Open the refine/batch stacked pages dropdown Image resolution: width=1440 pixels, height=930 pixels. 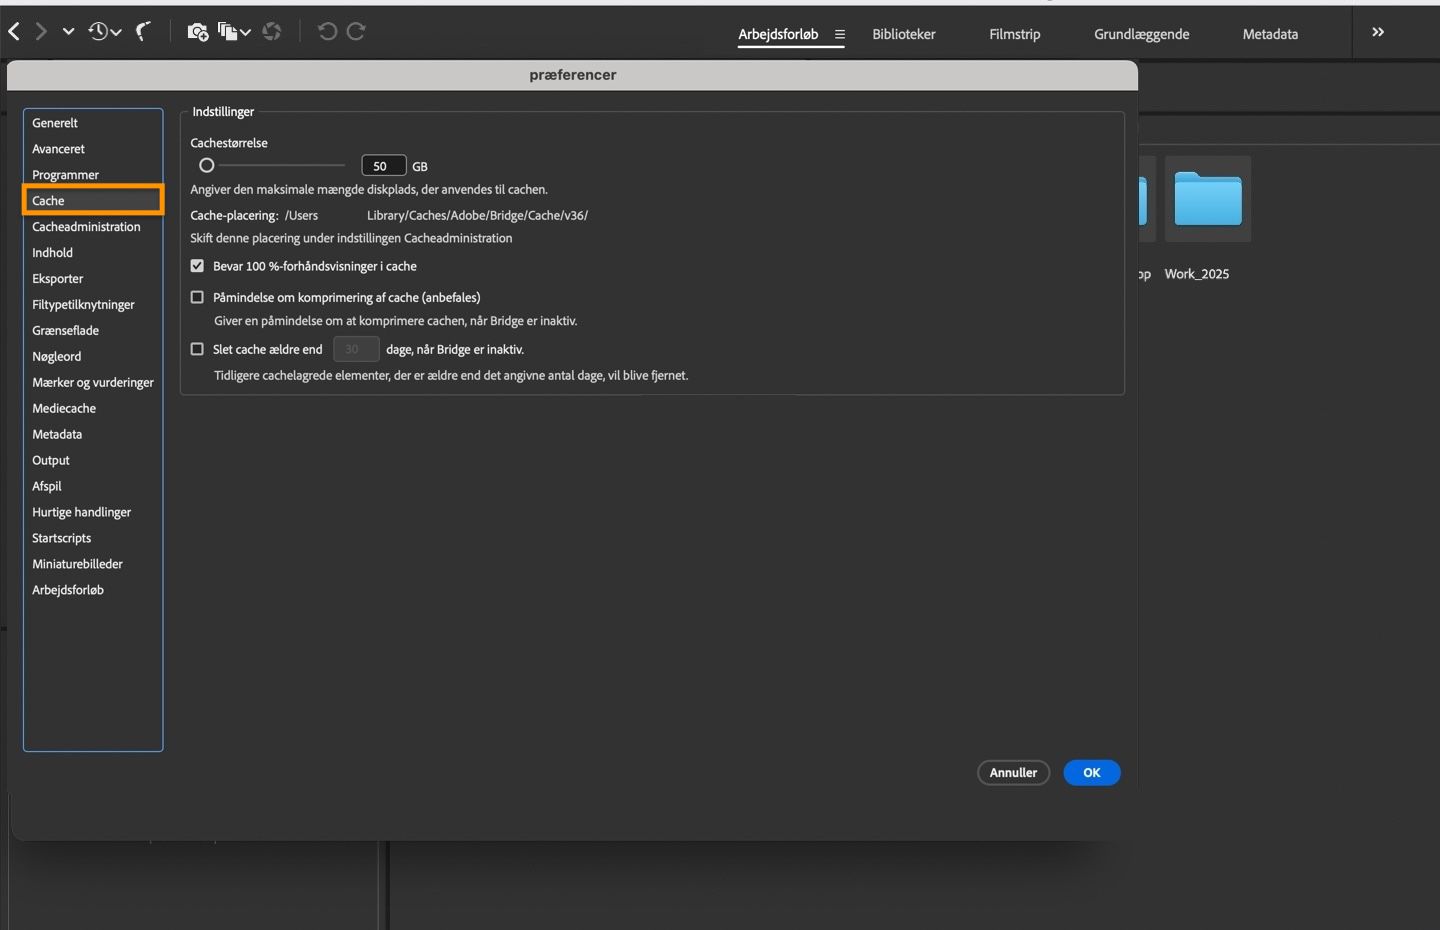click(x=234, y=32)
